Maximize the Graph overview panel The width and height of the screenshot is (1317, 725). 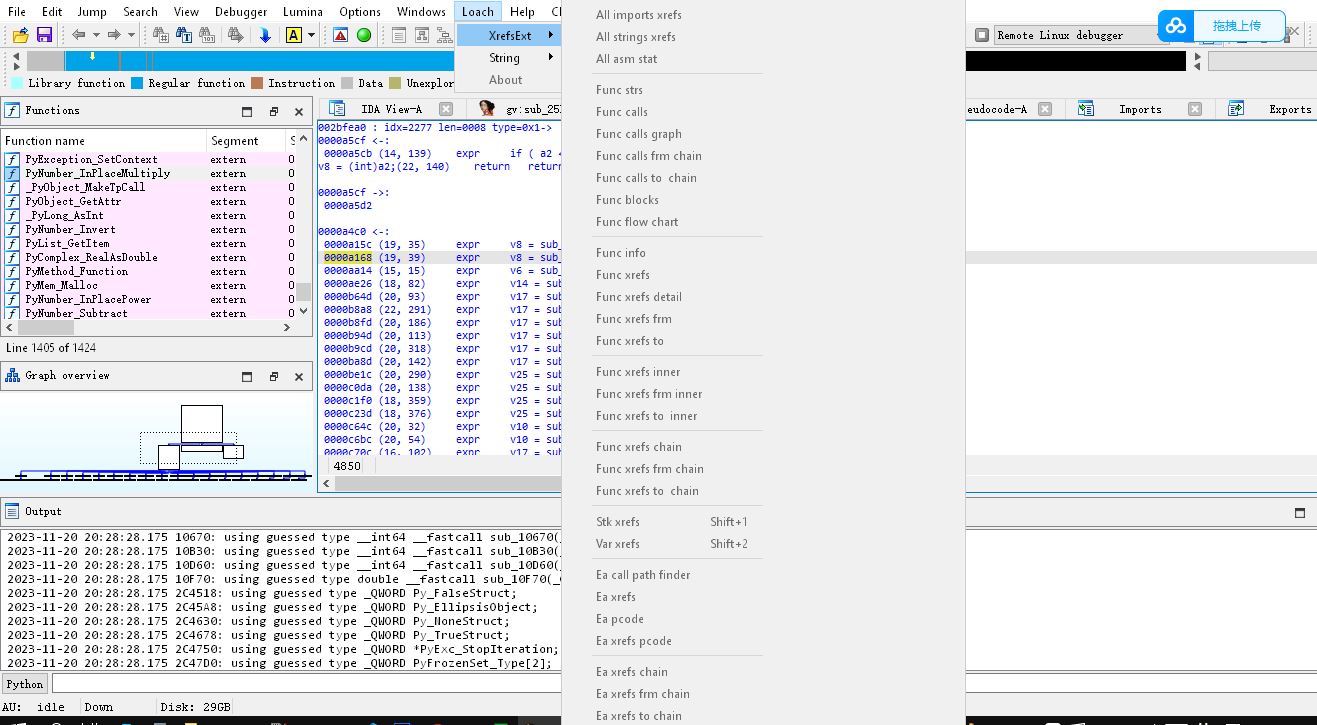click(x=247, y=376)
